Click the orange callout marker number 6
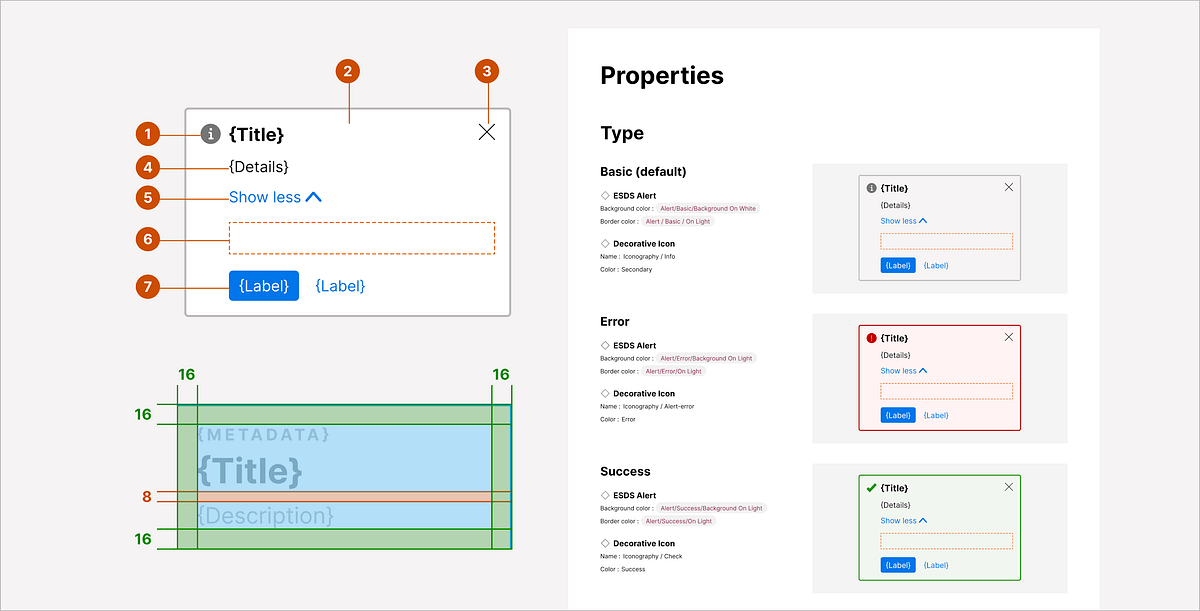 [148, 239]
